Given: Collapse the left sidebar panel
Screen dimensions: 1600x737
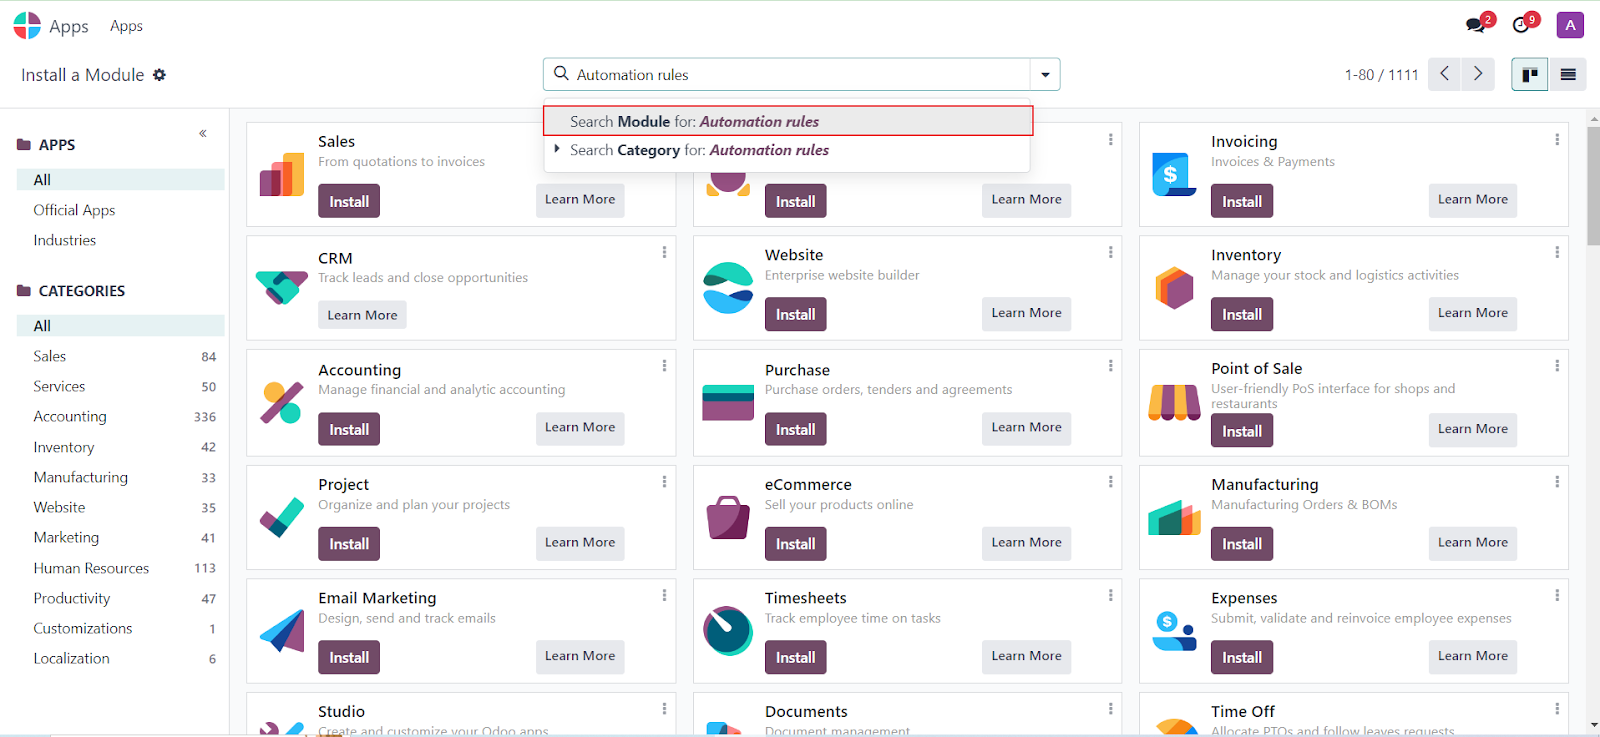Looking at the screenshot, I should pos(203,133).
